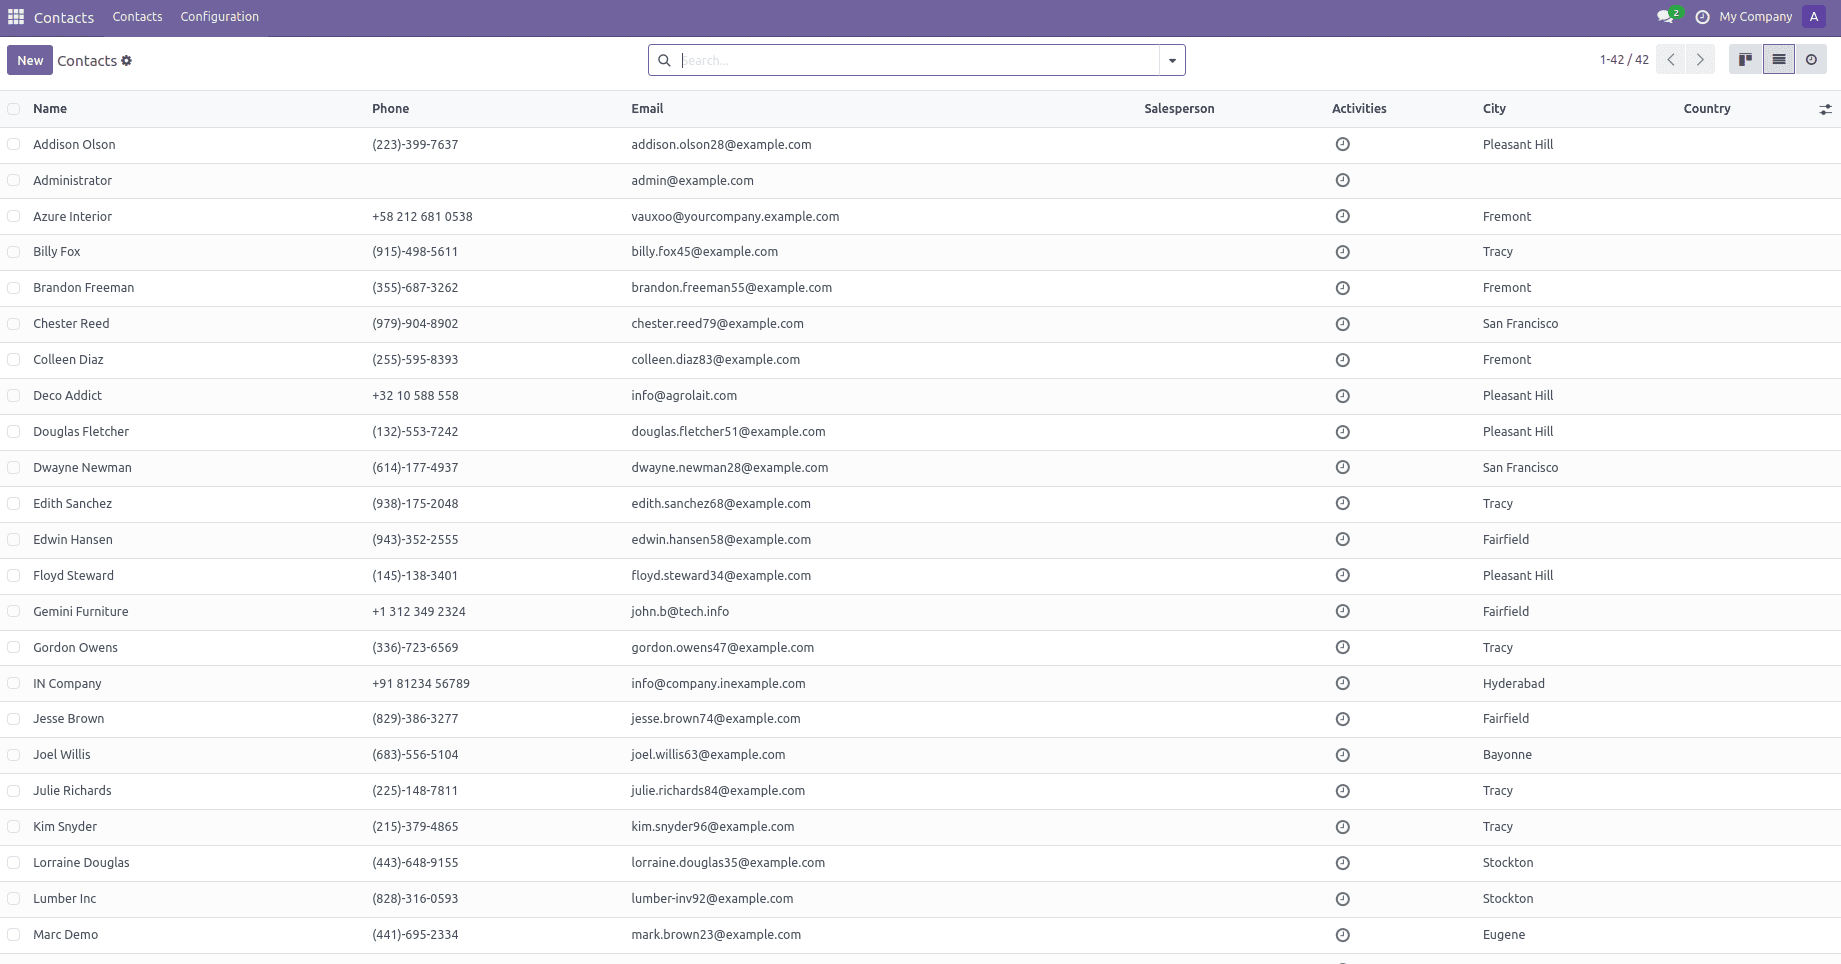Image resolution: width=1841 pixels, height=964 pixels.
Task: Switch to kanban view
Action: point(1744,59)
